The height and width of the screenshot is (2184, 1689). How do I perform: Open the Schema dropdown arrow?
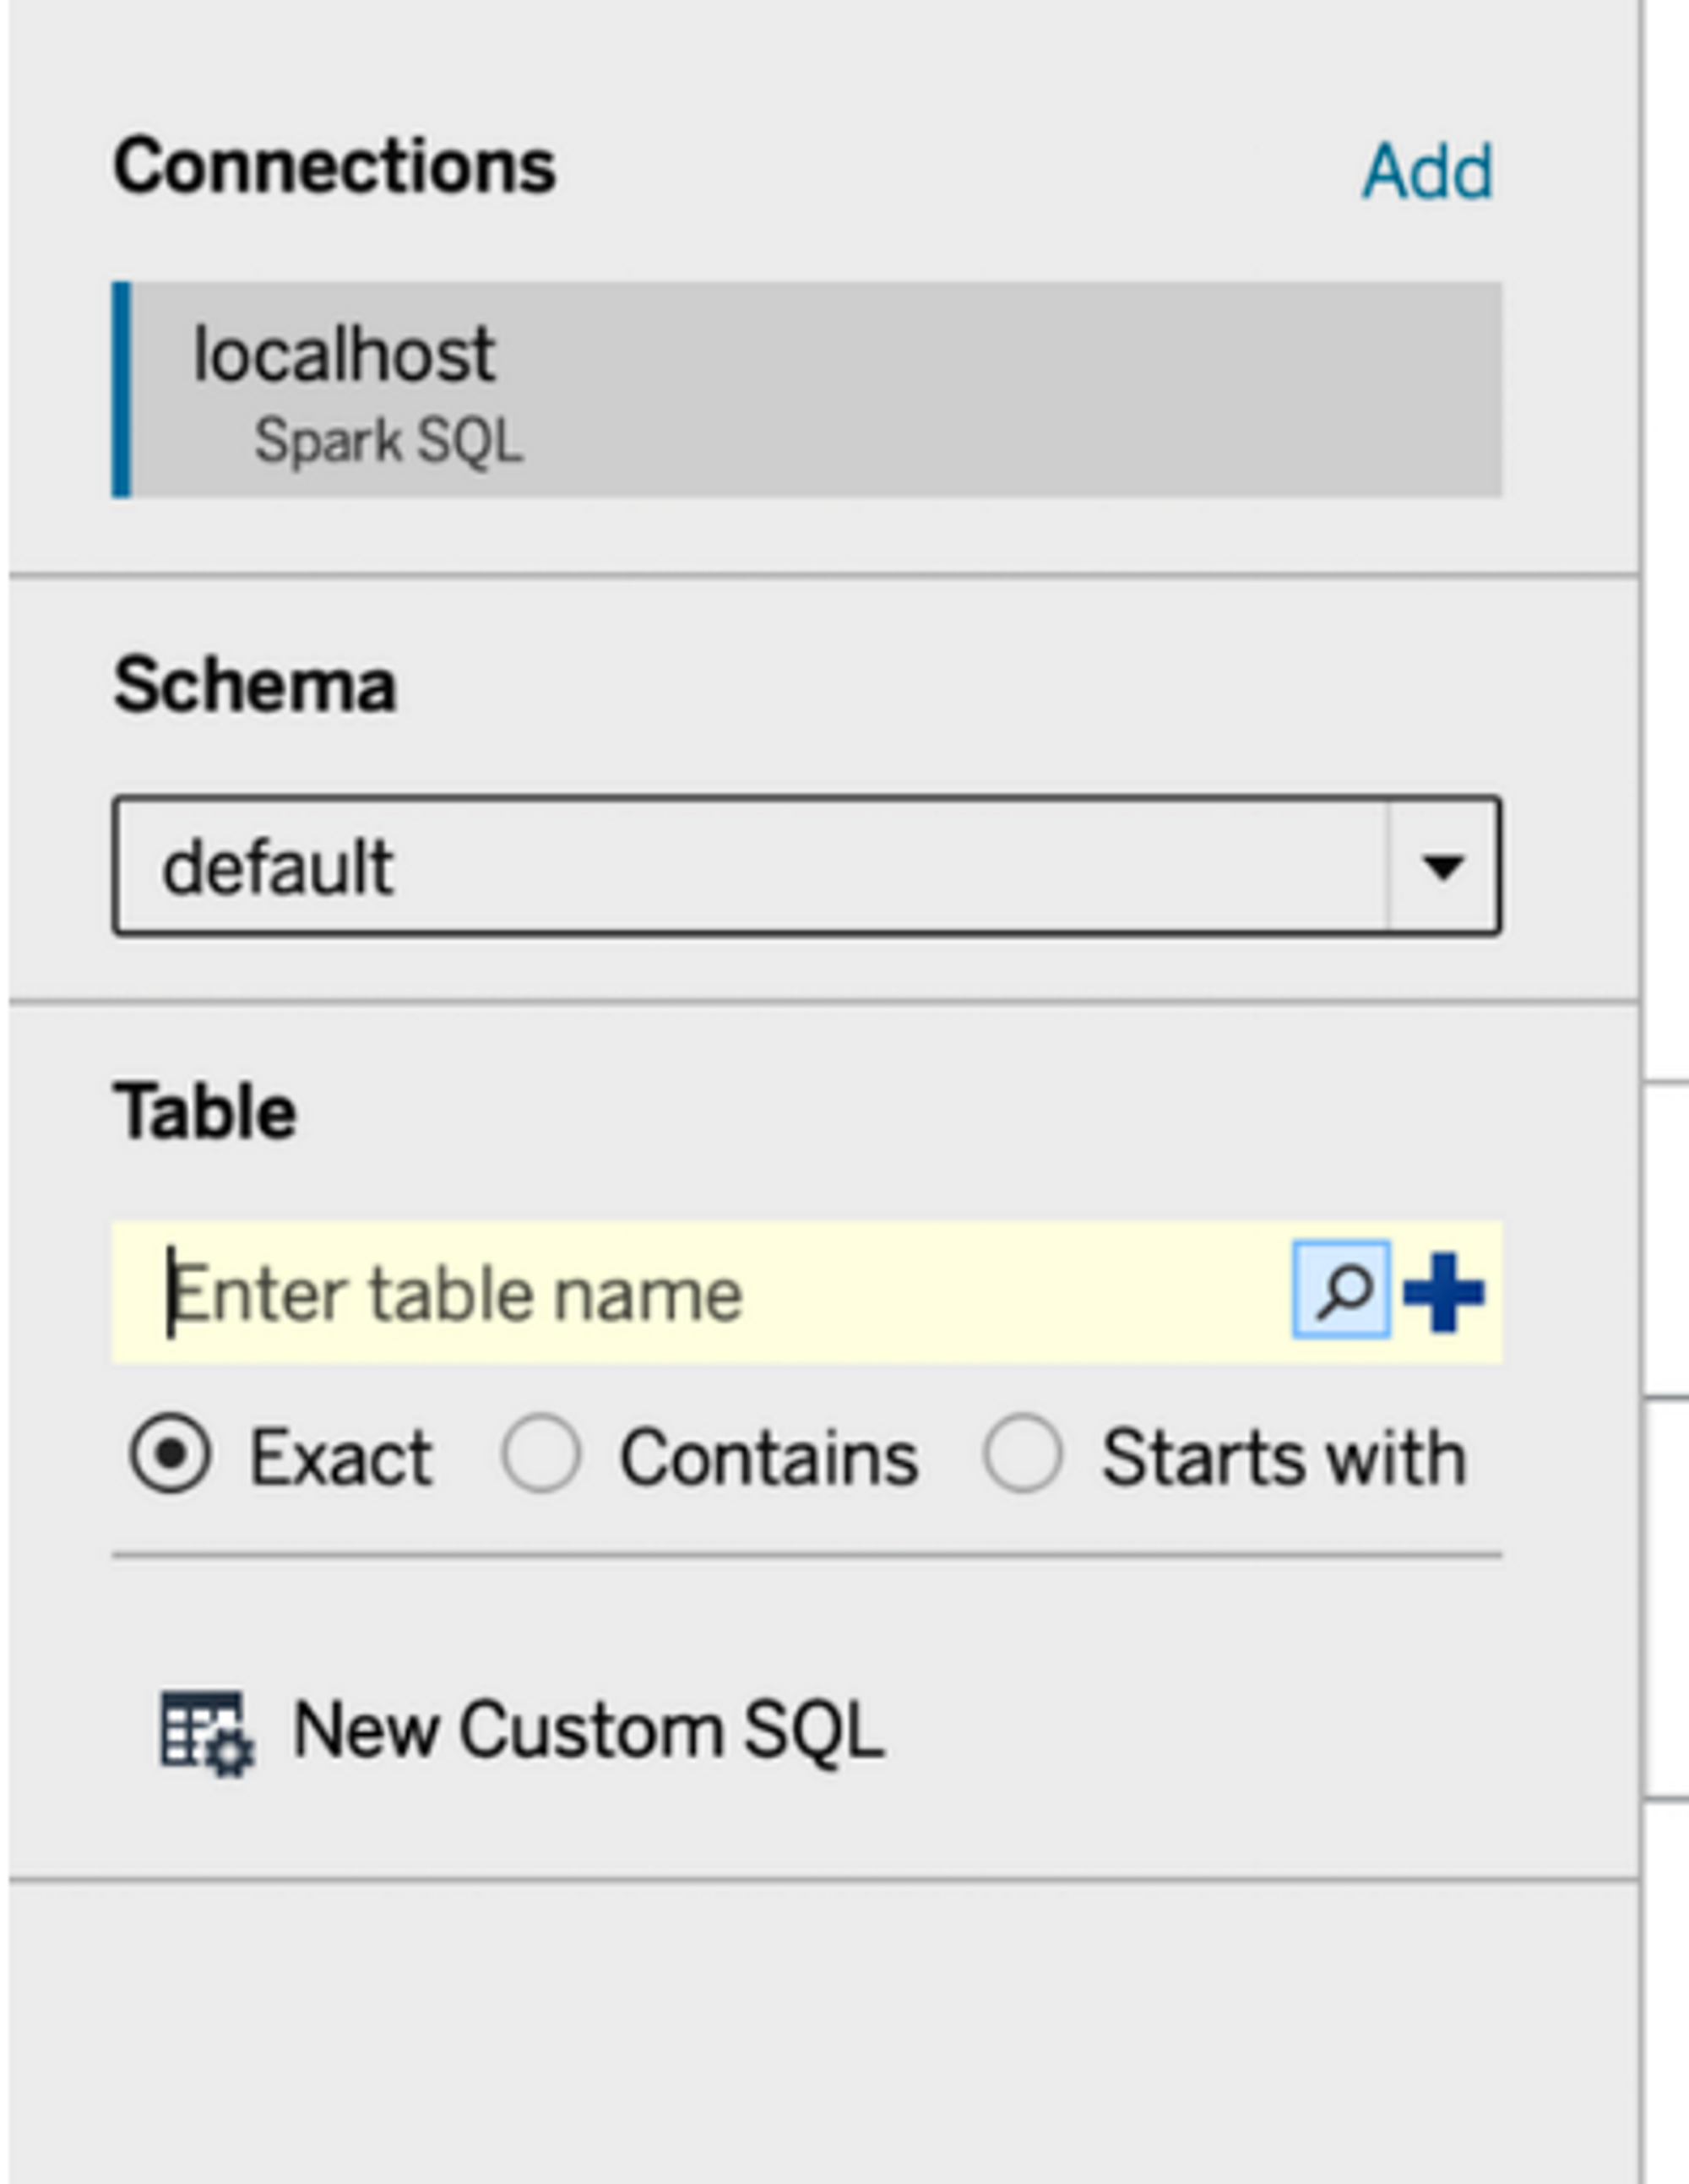(x=1442, y=867)
